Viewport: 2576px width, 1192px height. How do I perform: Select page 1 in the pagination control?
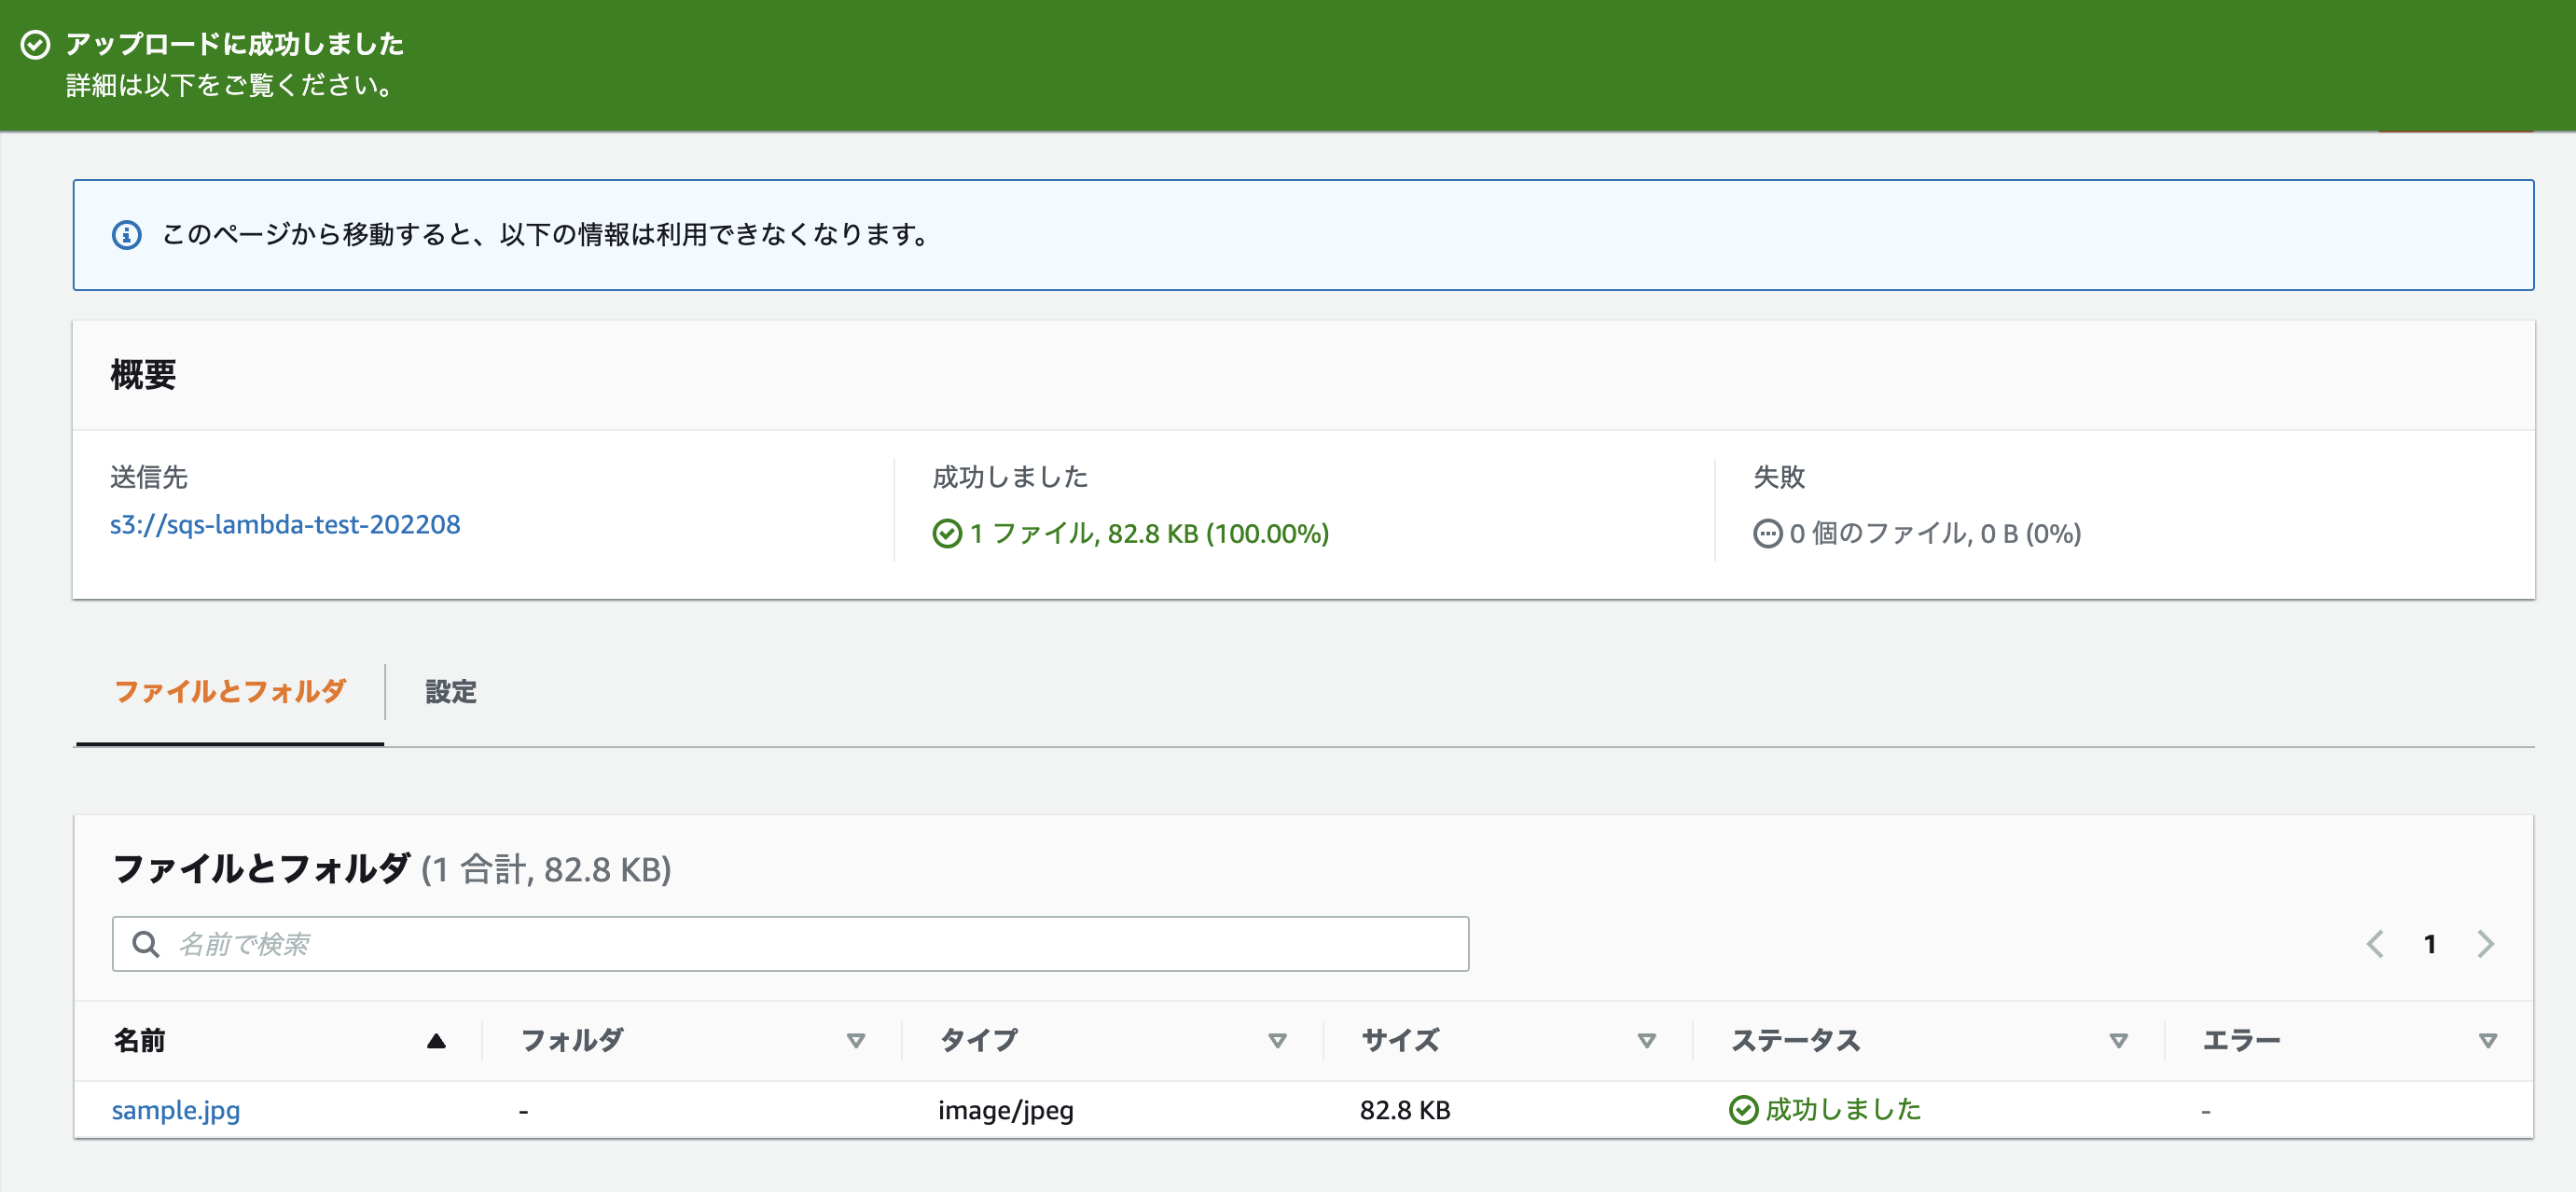tap(2430, 943)
